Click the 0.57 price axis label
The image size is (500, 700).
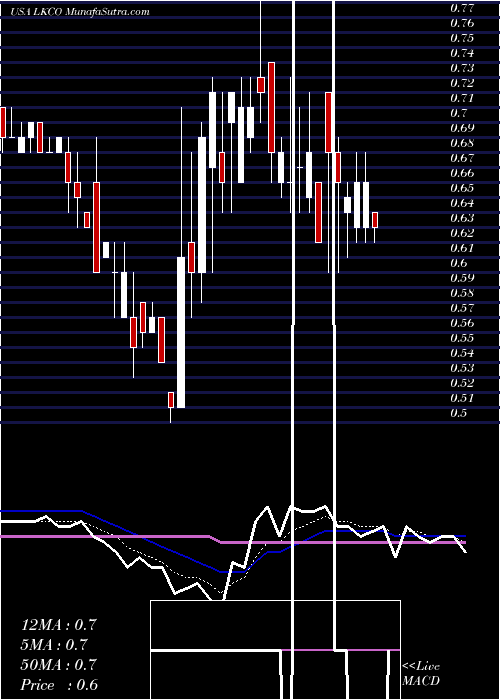461,308
